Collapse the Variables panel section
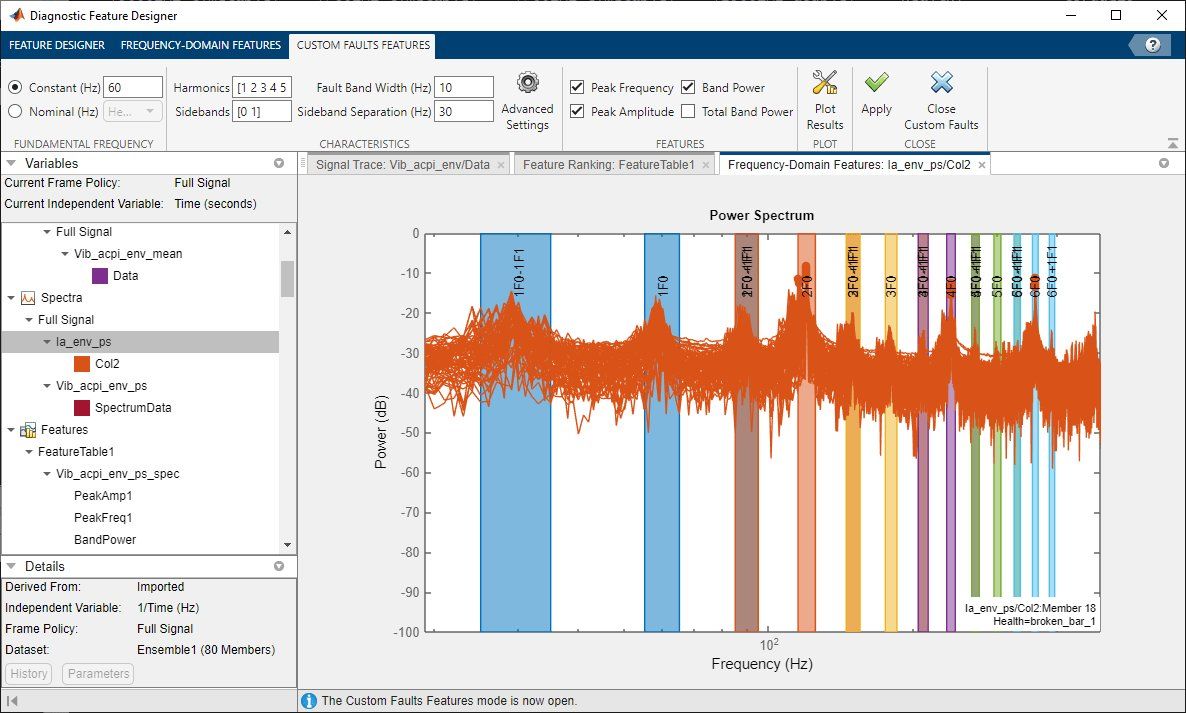This screenshot has height=713, width=1186. tap(11, 164)
